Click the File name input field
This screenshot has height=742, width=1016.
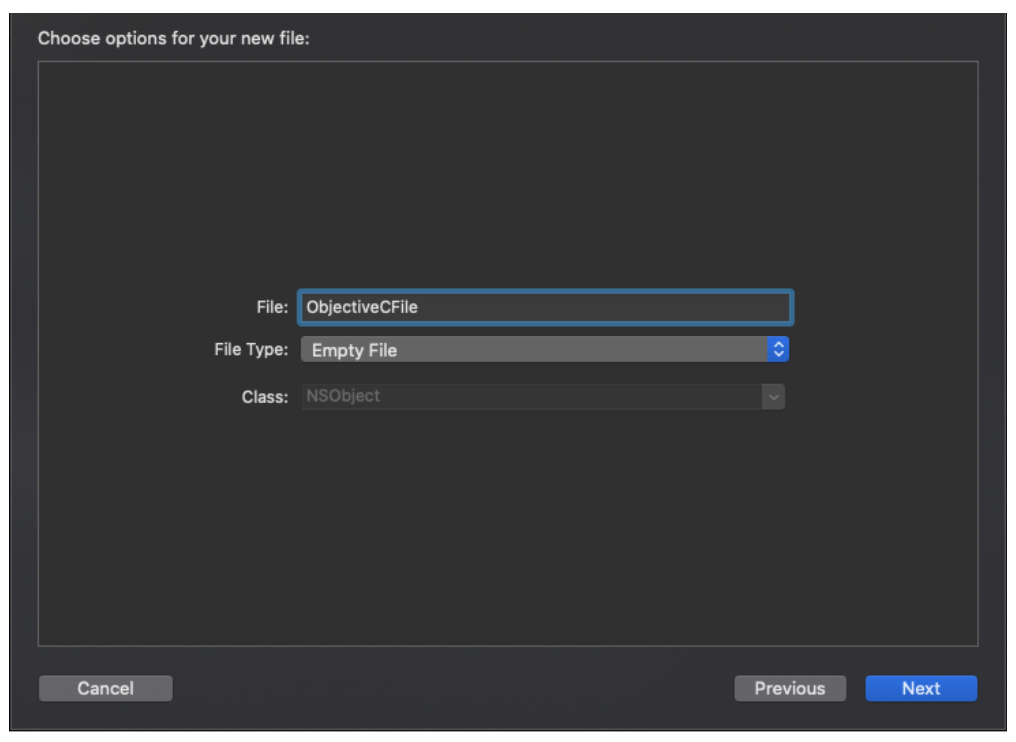click(x=546, y=307)
